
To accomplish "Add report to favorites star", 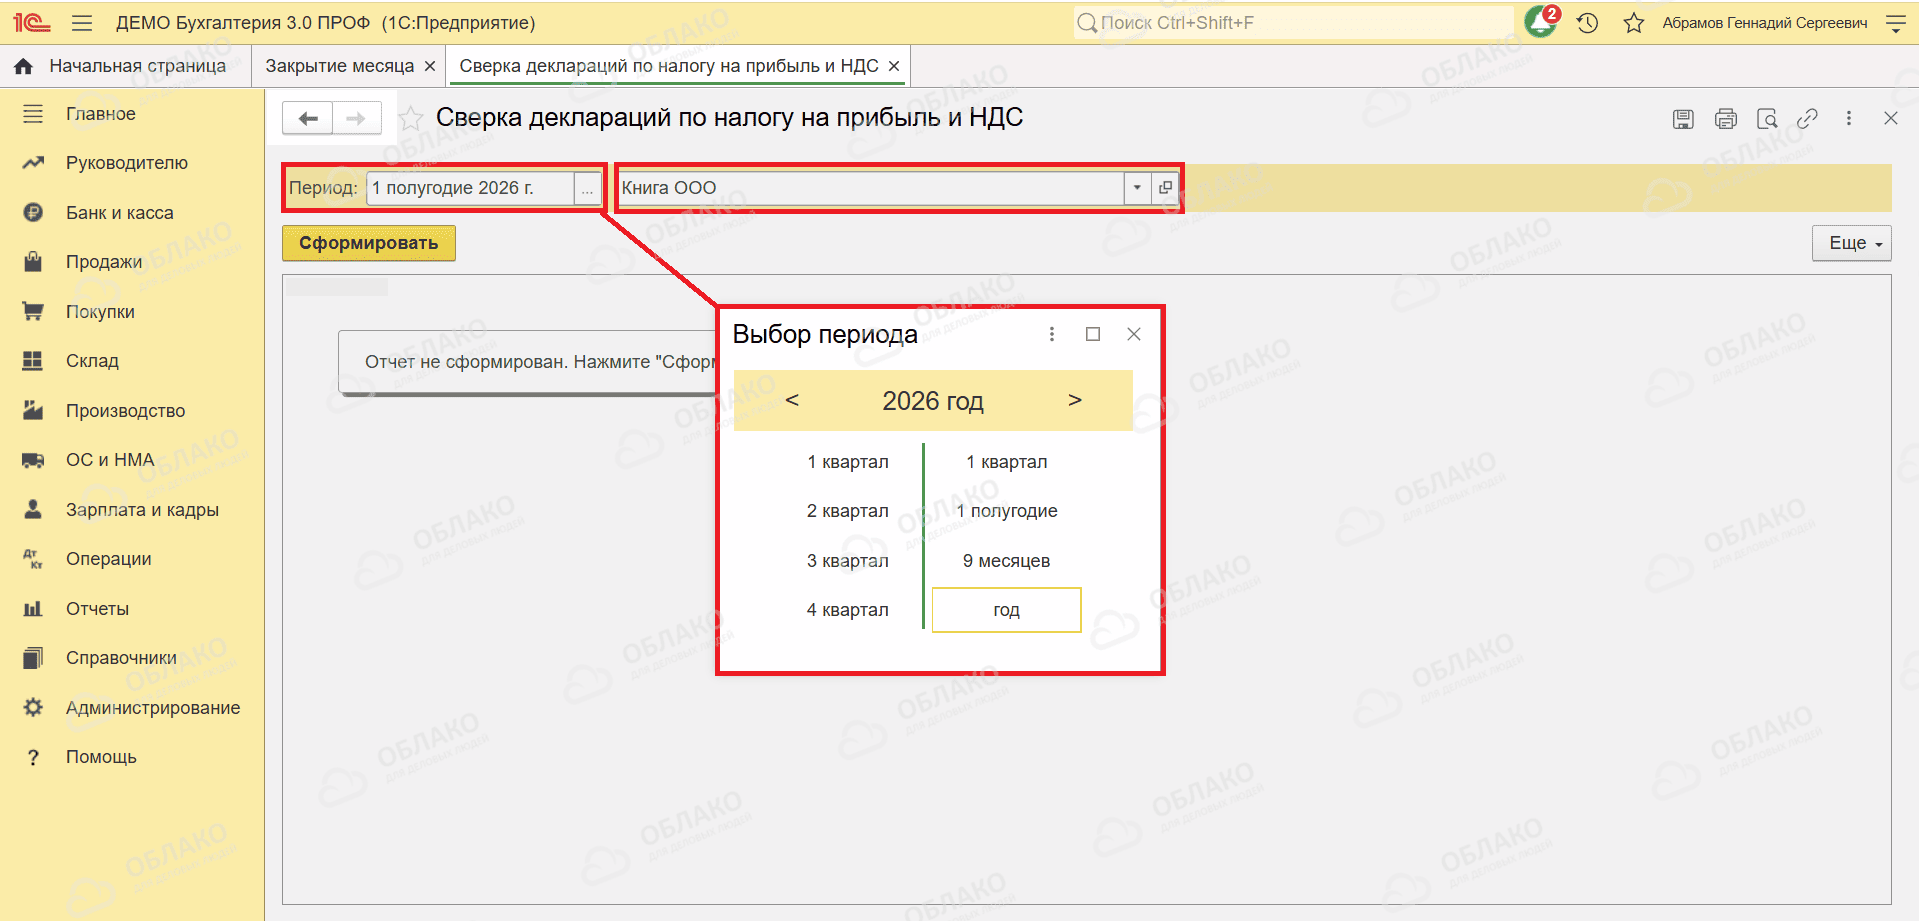I will [411, 118].
